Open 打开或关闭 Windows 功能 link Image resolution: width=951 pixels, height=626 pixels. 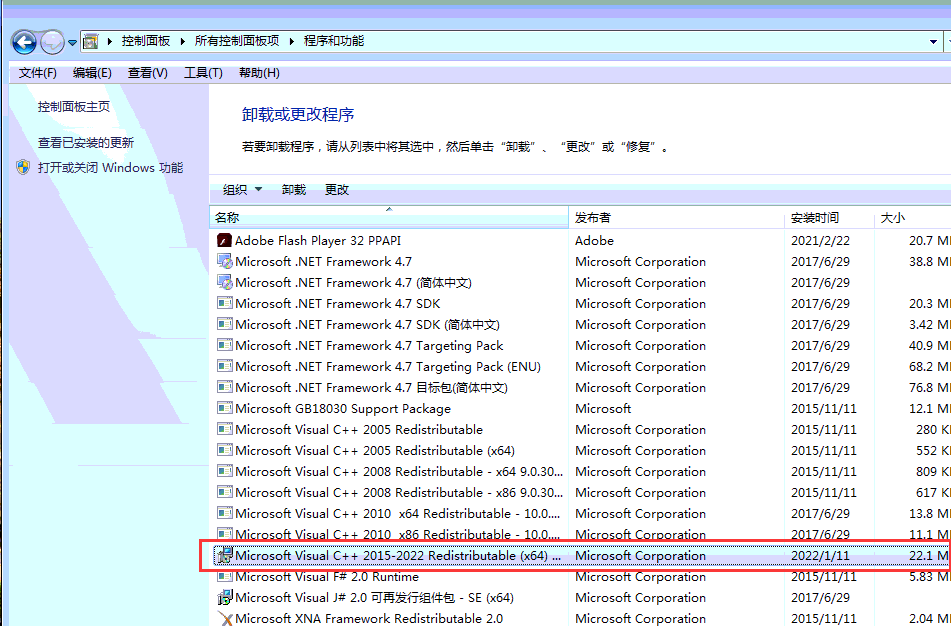[110, 167]
